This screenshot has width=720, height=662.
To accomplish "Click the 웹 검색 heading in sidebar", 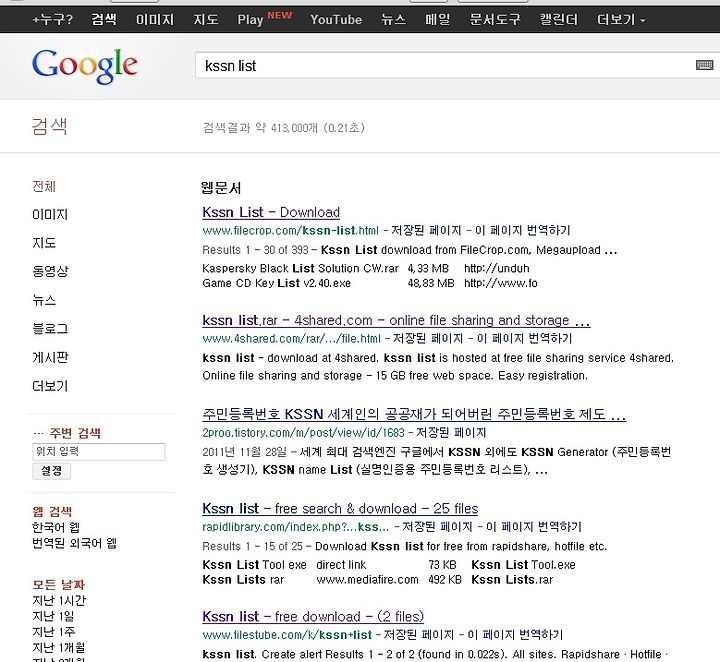I will [x=52, y=512].
